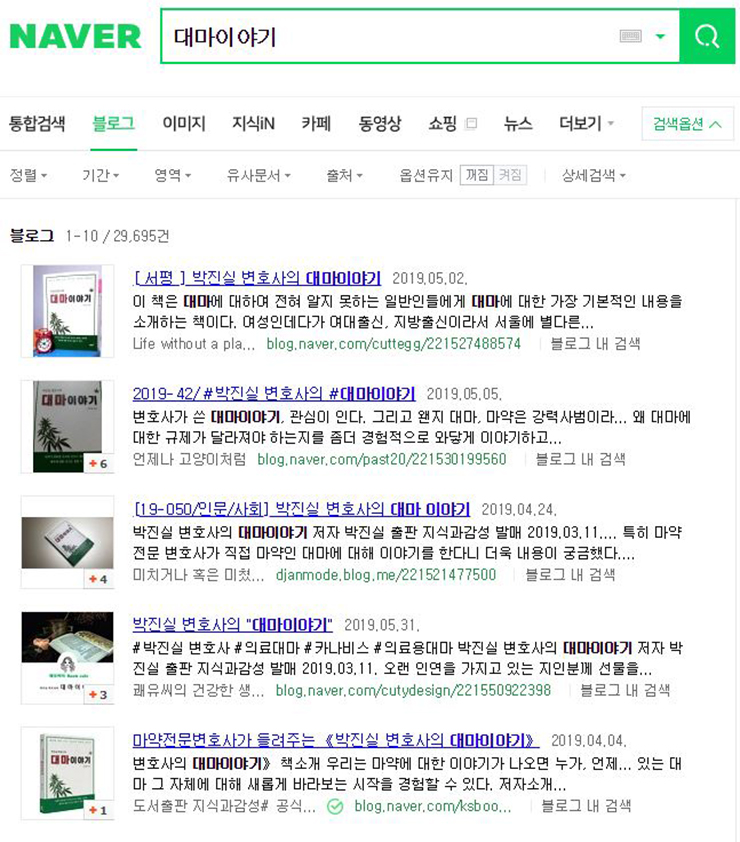Viewport: 740px width, 842px height.
Task: Click the +6 image count badge
Action: tap(98, 463)
